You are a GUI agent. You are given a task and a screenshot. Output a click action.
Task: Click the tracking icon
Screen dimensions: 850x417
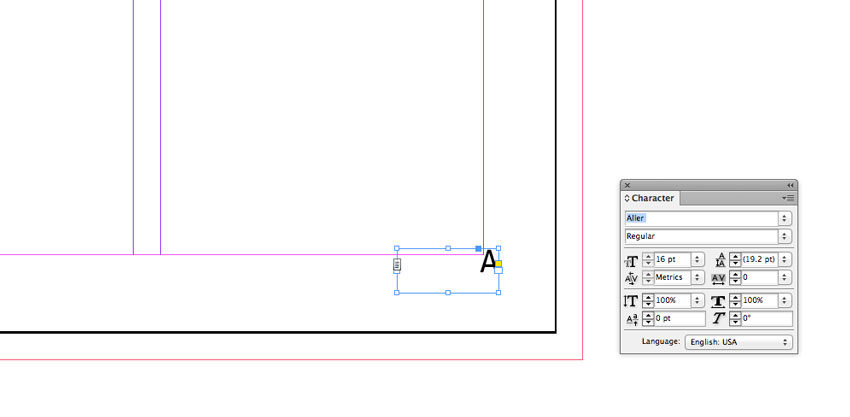[x=718, y=279]
